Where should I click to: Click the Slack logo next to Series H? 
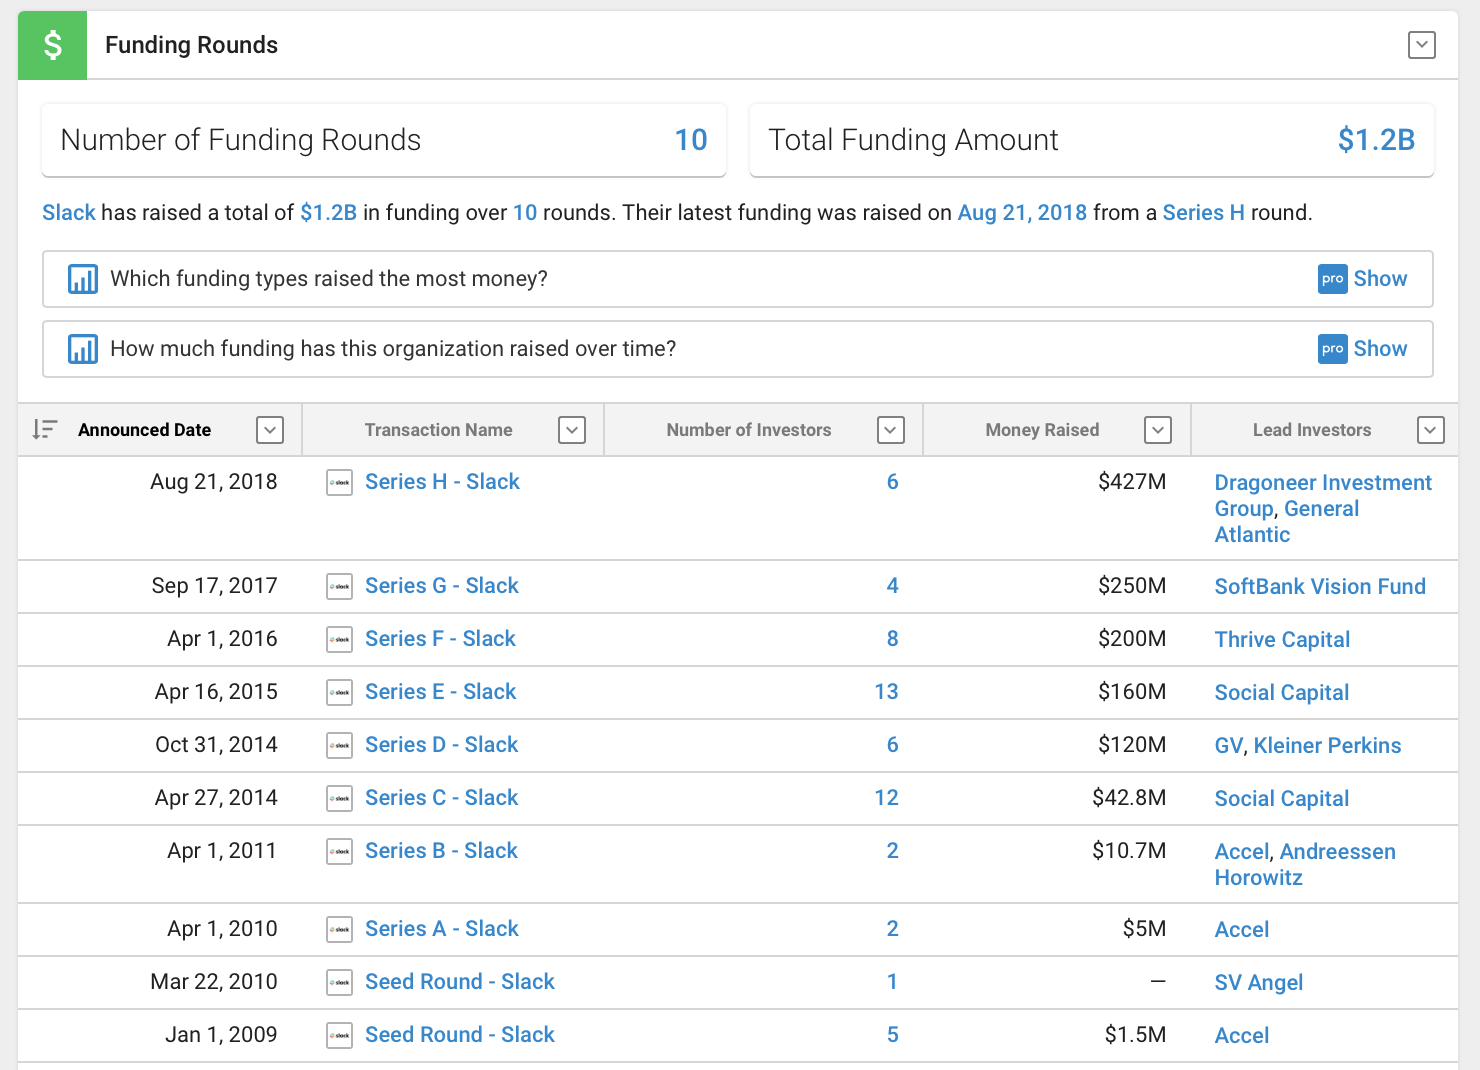(x=340, y=483)
